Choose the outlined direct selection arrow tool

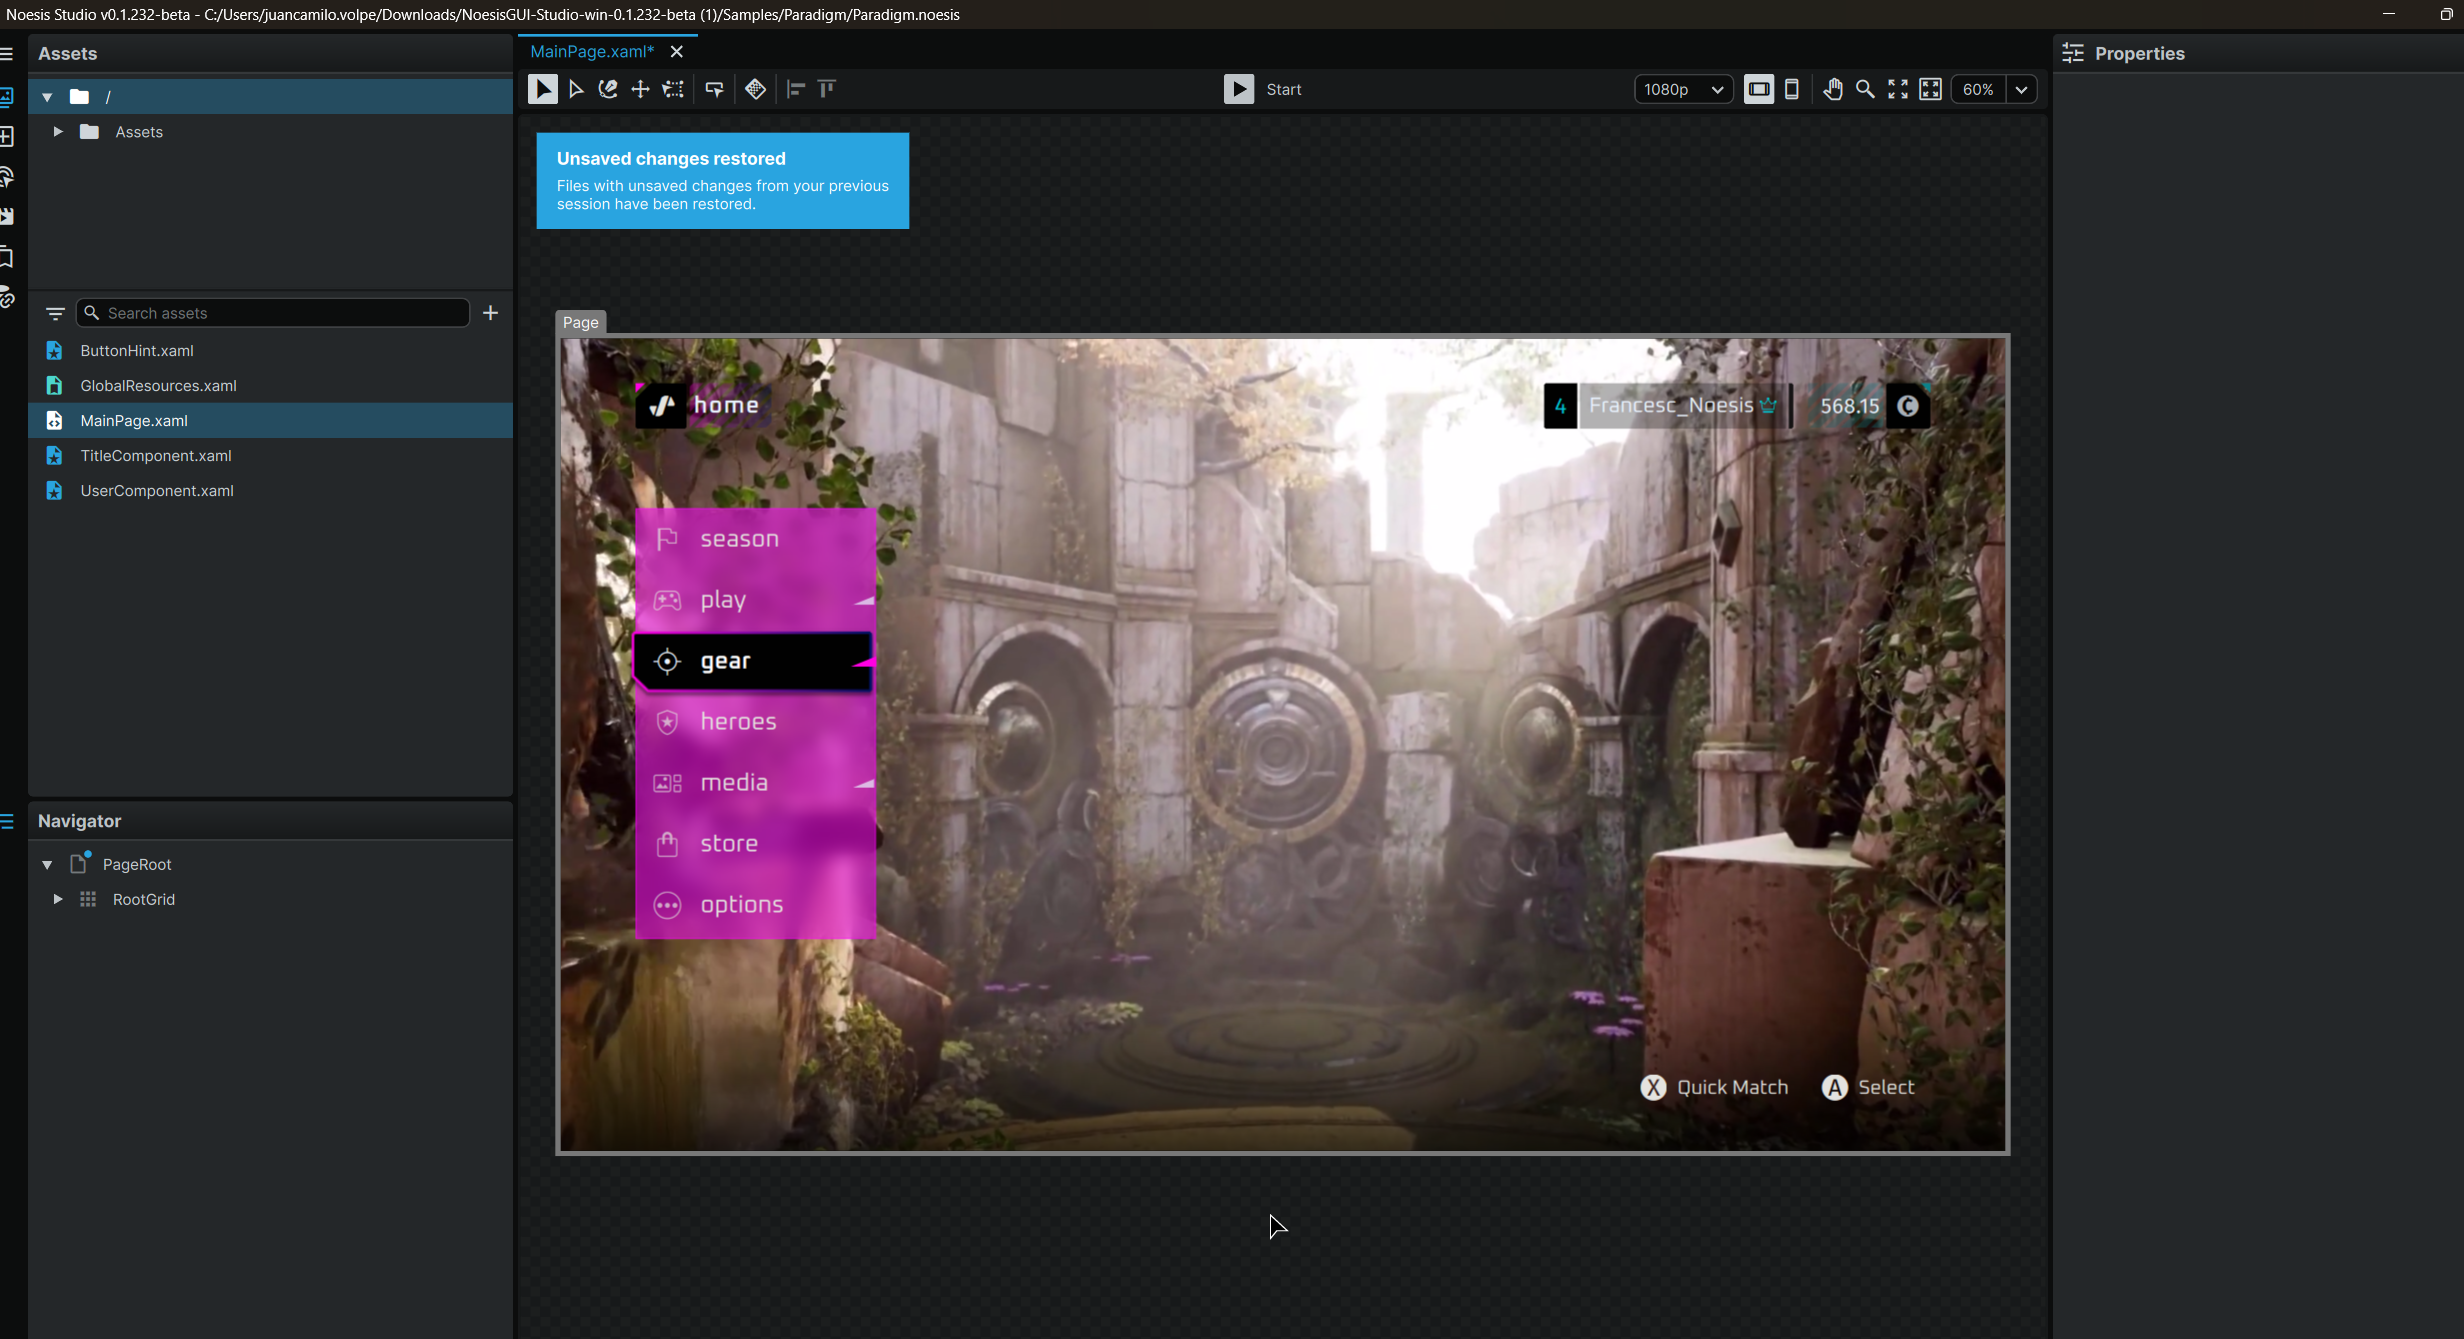pyautogui.click(x=576, y=89)
